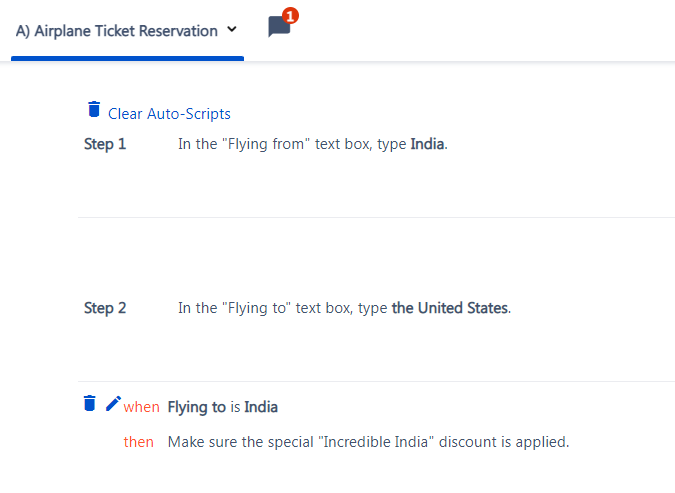Click the bold word India in Step 1
This screenshot has height=493, width=675.
point(427,144)
